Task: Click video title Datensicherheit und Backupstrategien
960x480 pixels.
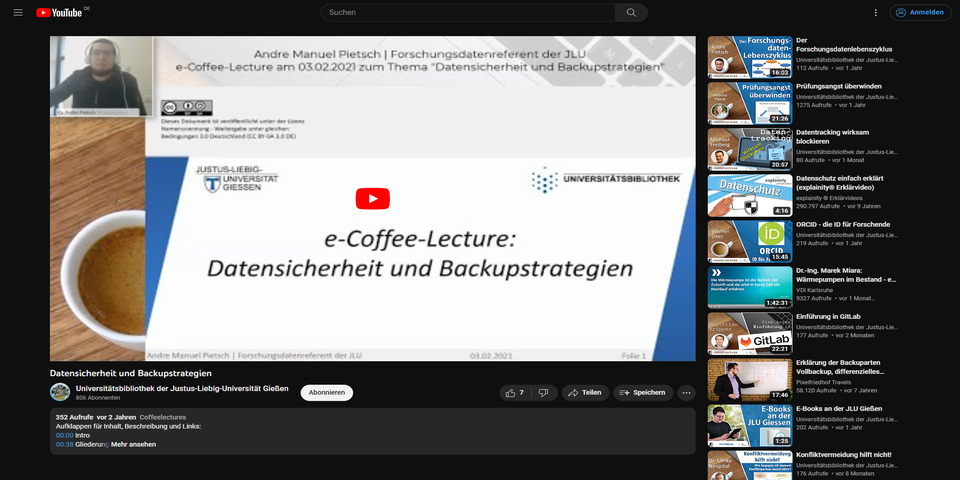Action: point(131,373)
